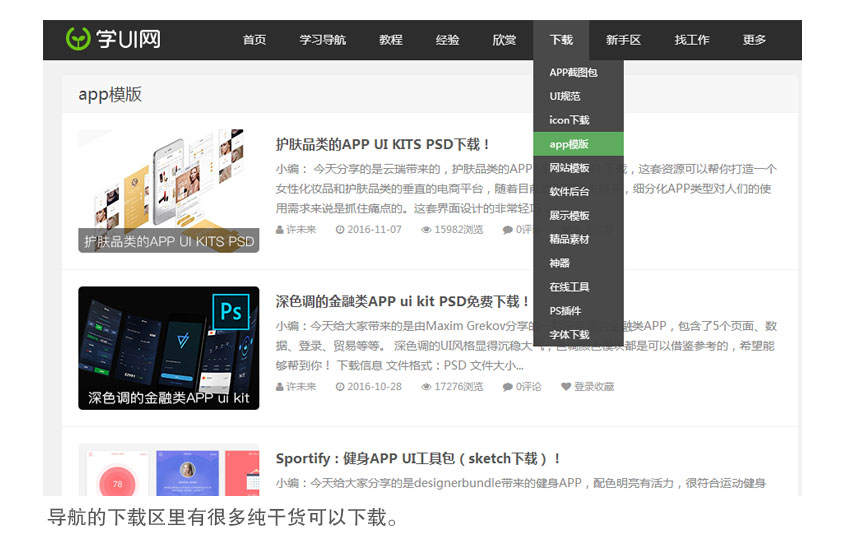The width and height of the screenshot is (850, 550).
Task: Click the eye icon beside 15982浏览
Action: coord(426,230)
